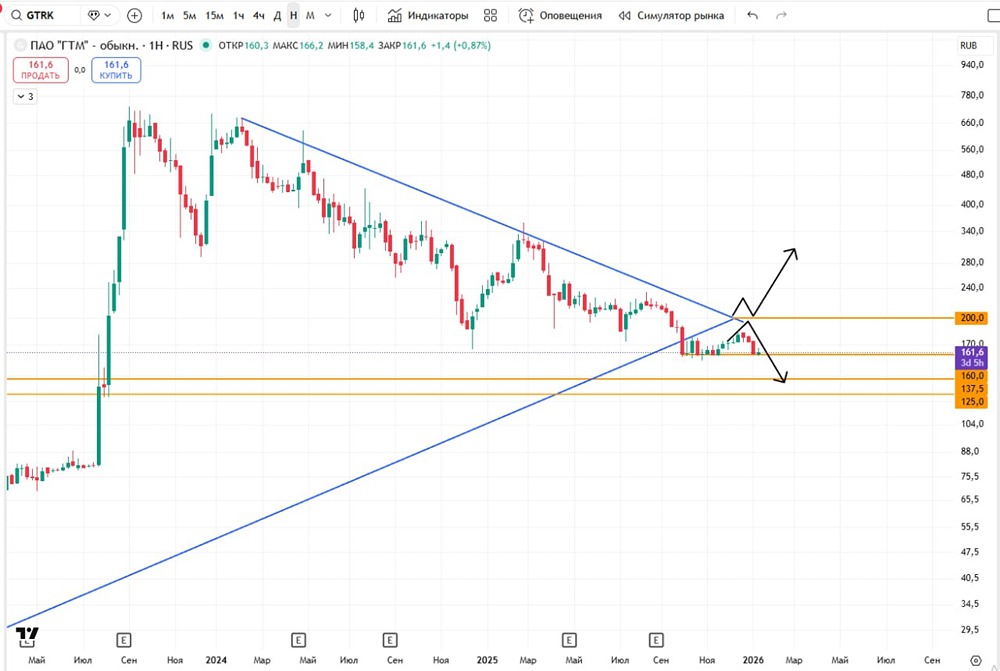The image size is (1000, 671).
Task: Open the diamond icon dropdown next to GTRK
Action: (99, 15)
